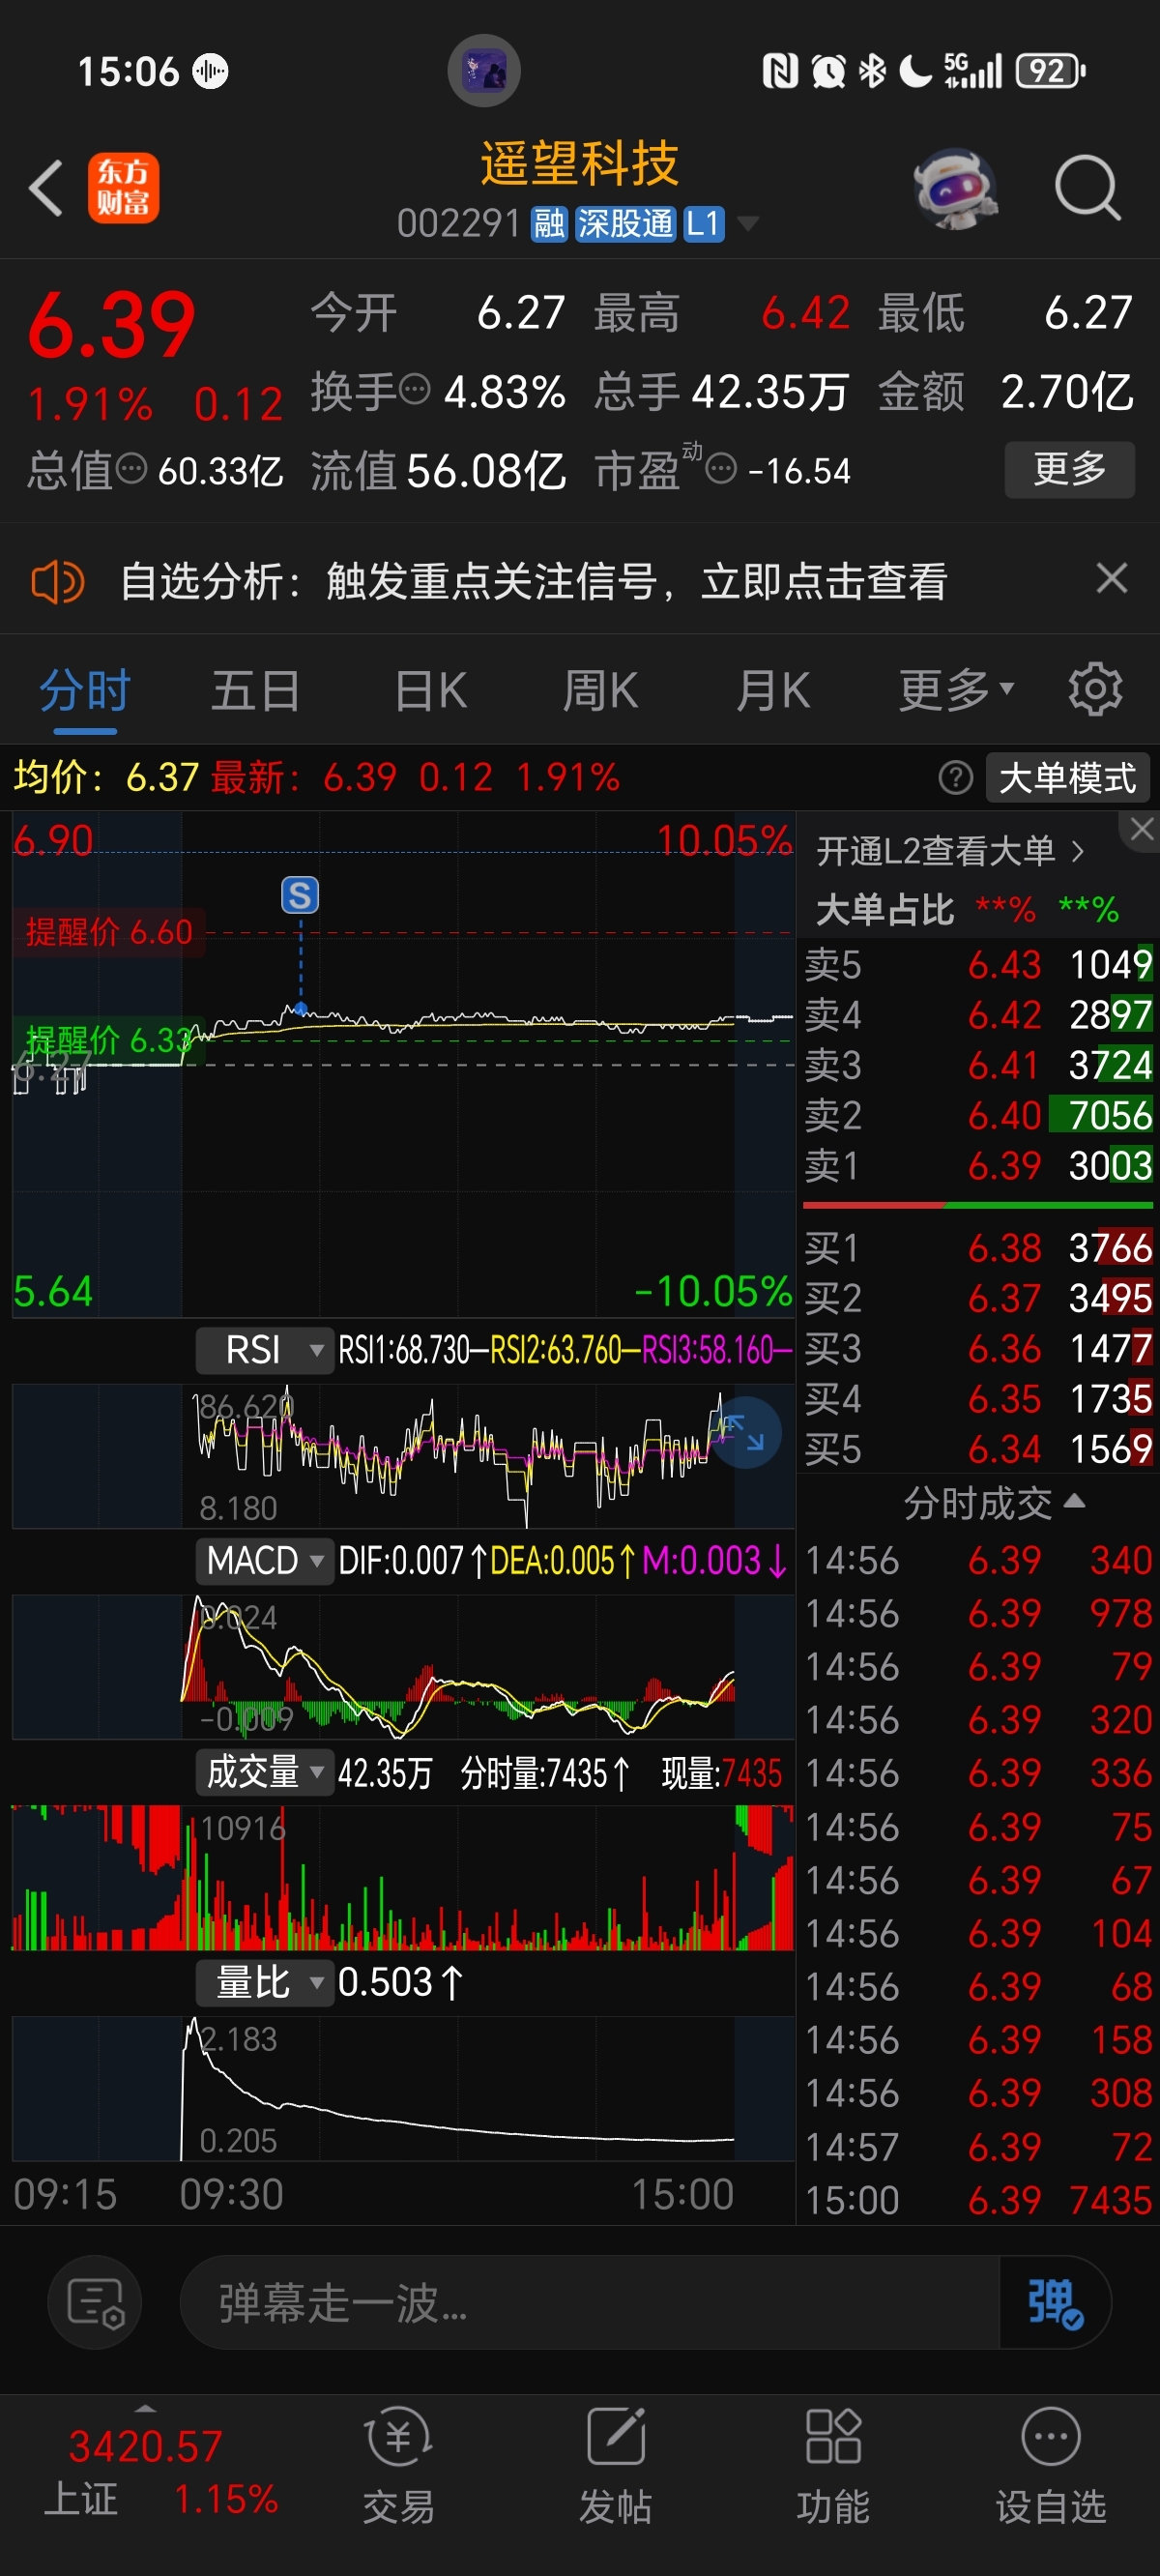Tap the speaker announcement icon
The image size is (1160, 2576).
coord(57,581)
